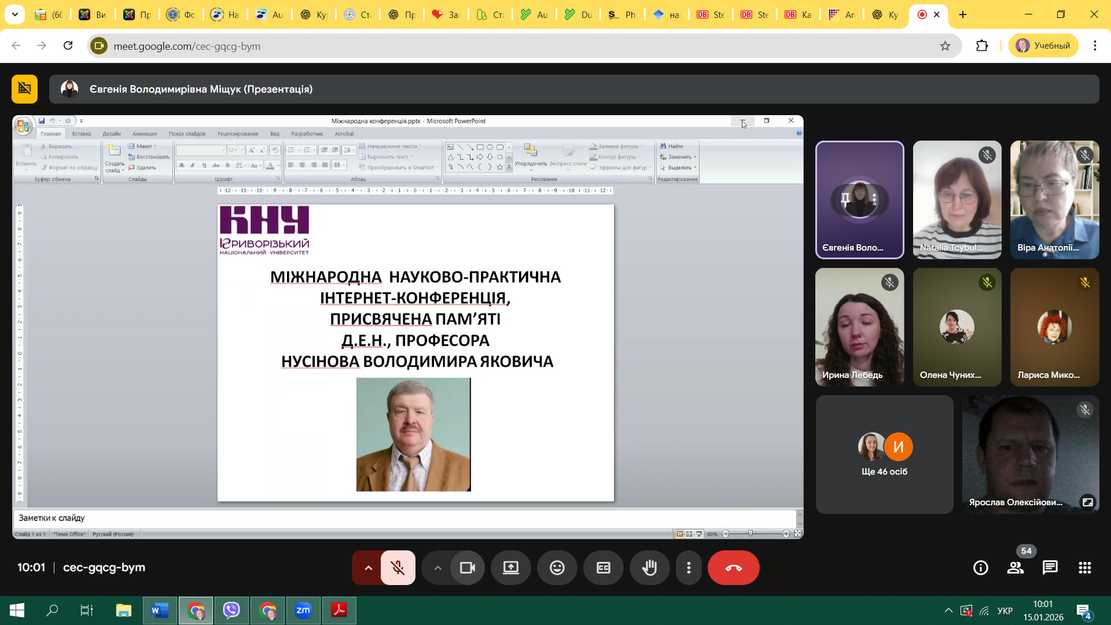Screen dimensions: 1111x625
Task: Open the audio settings arrow beside microphone
Action: tap(367, 568)
